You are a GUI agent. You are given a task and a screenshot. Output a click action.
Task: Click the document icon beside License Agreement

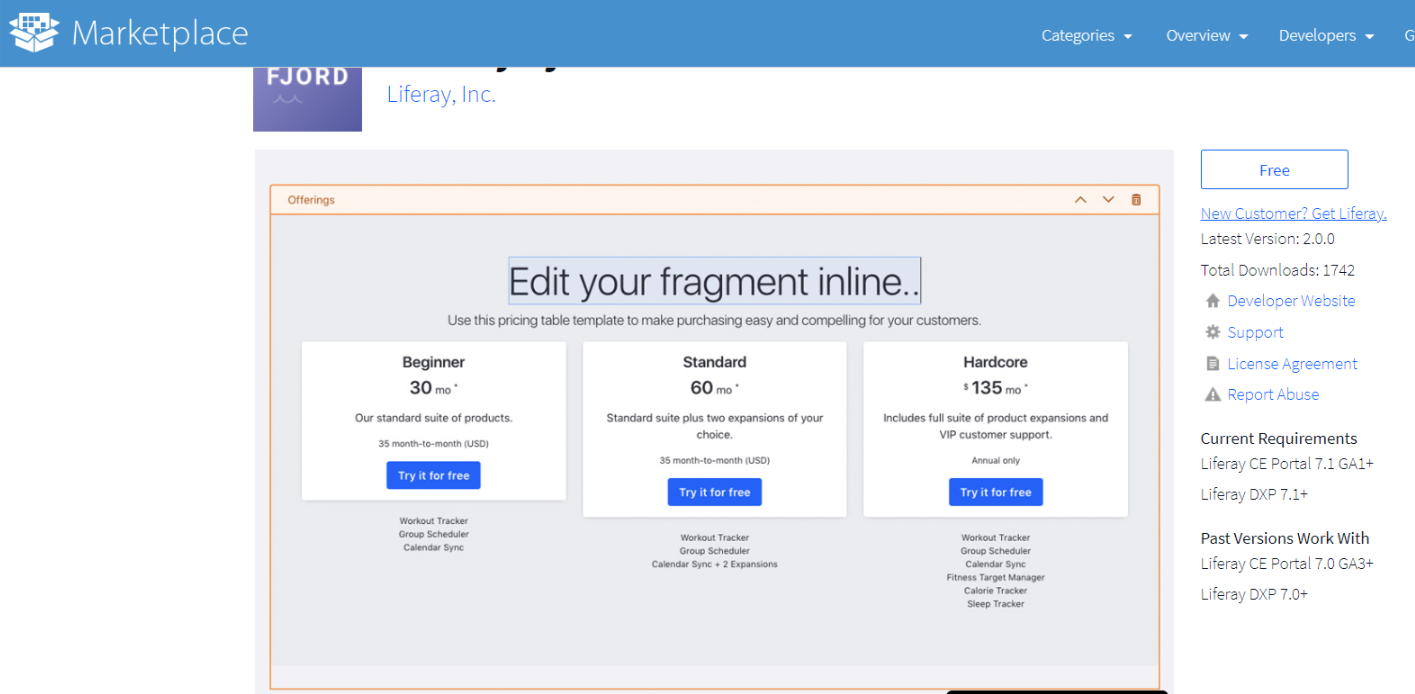tap(1213, 364)
